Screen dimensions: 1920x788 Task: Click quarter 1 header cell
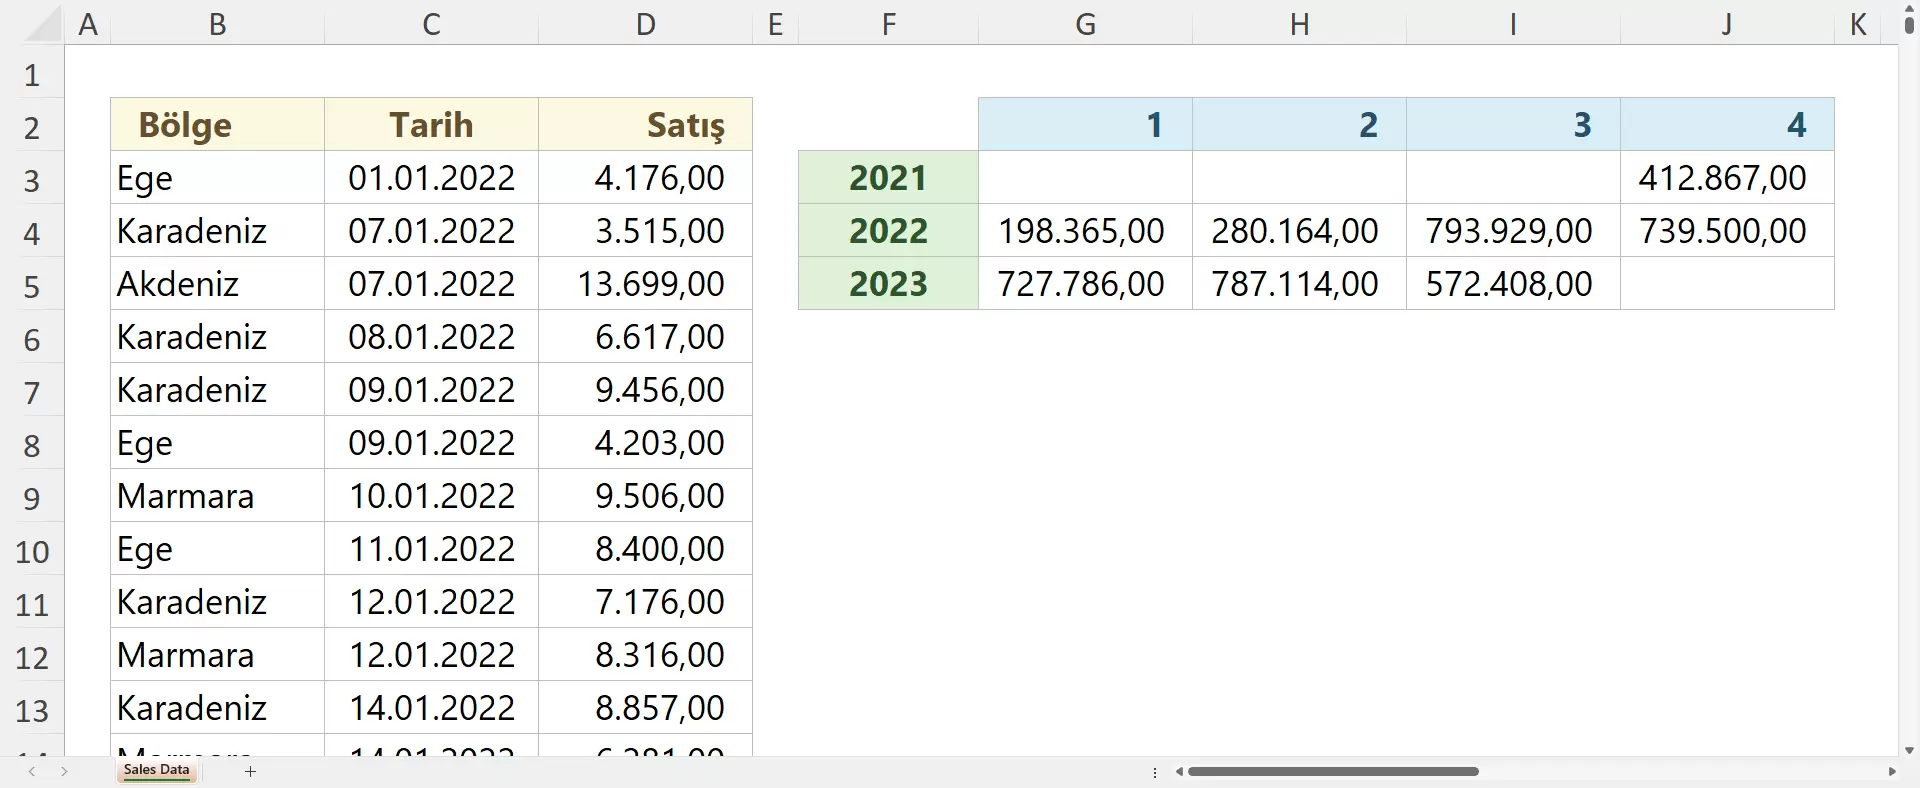pos(1085,124)
